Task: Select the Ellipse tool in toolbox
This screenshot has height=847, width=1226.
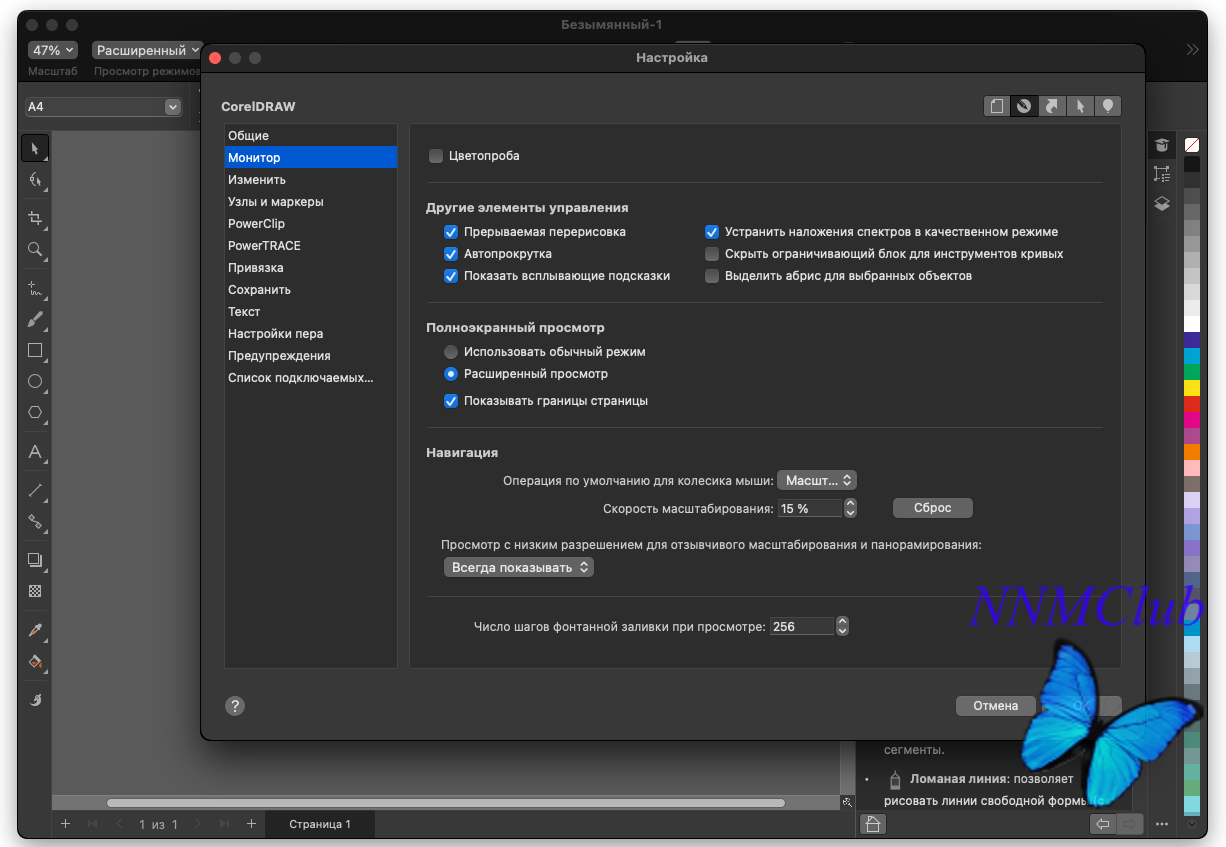Action: pos(35,381)
